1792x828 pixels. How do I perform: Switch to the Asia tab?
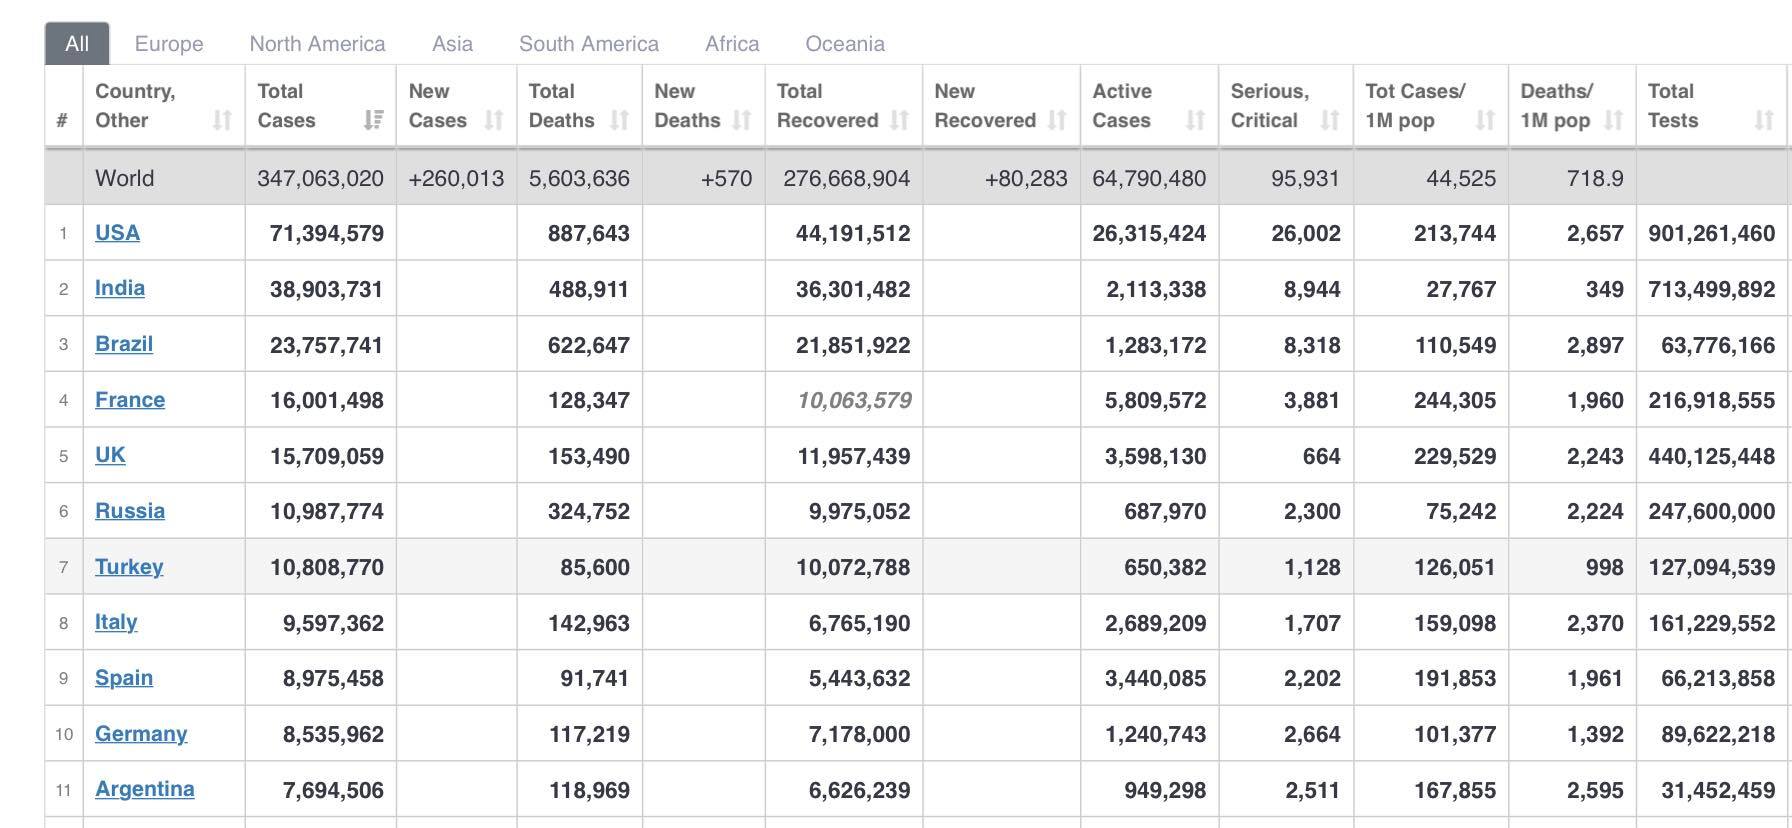452,44
